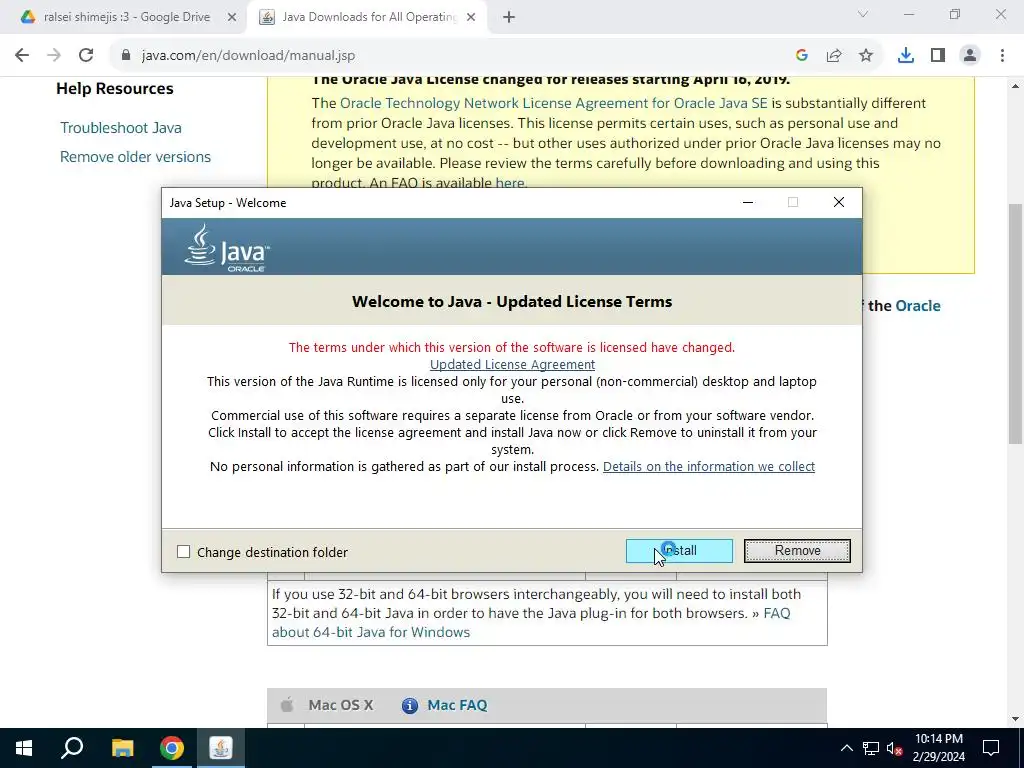Close the ralsei shimejis Google Drive tab

pos(232,17)
